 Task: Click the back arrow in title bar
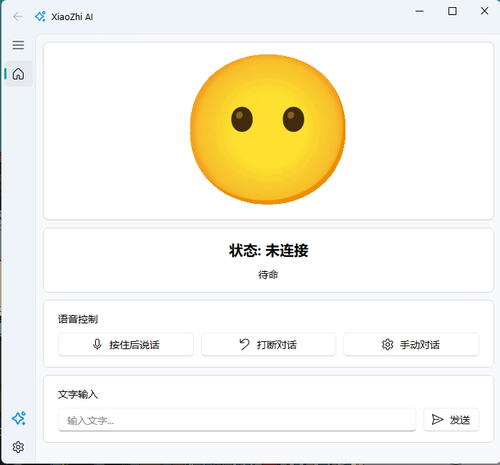point(18,16)
